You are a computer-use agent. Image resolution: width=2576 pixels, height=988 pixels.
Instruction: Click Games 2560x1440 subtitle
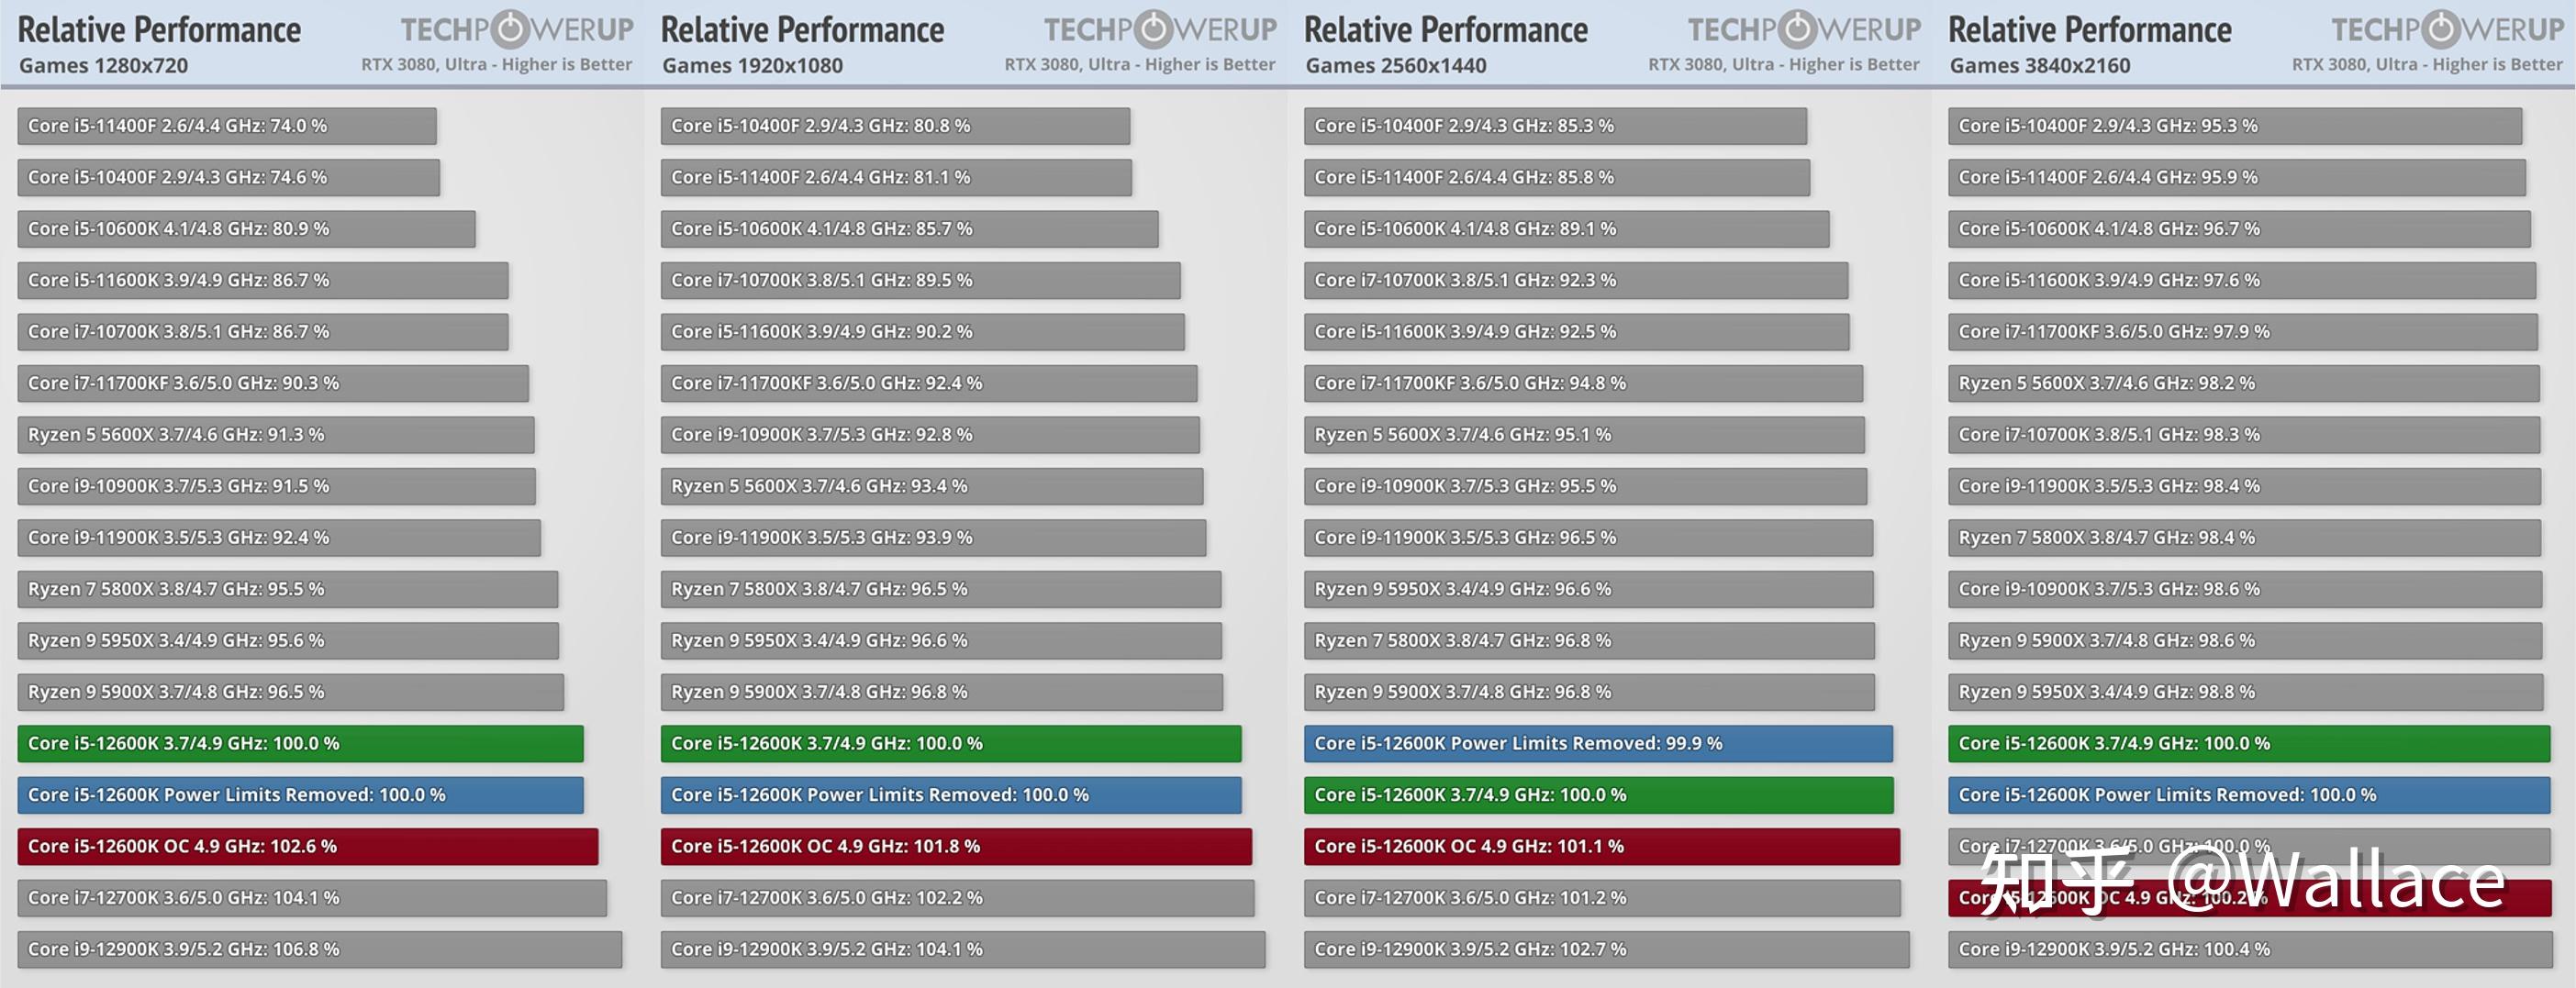coord(1396,66)
